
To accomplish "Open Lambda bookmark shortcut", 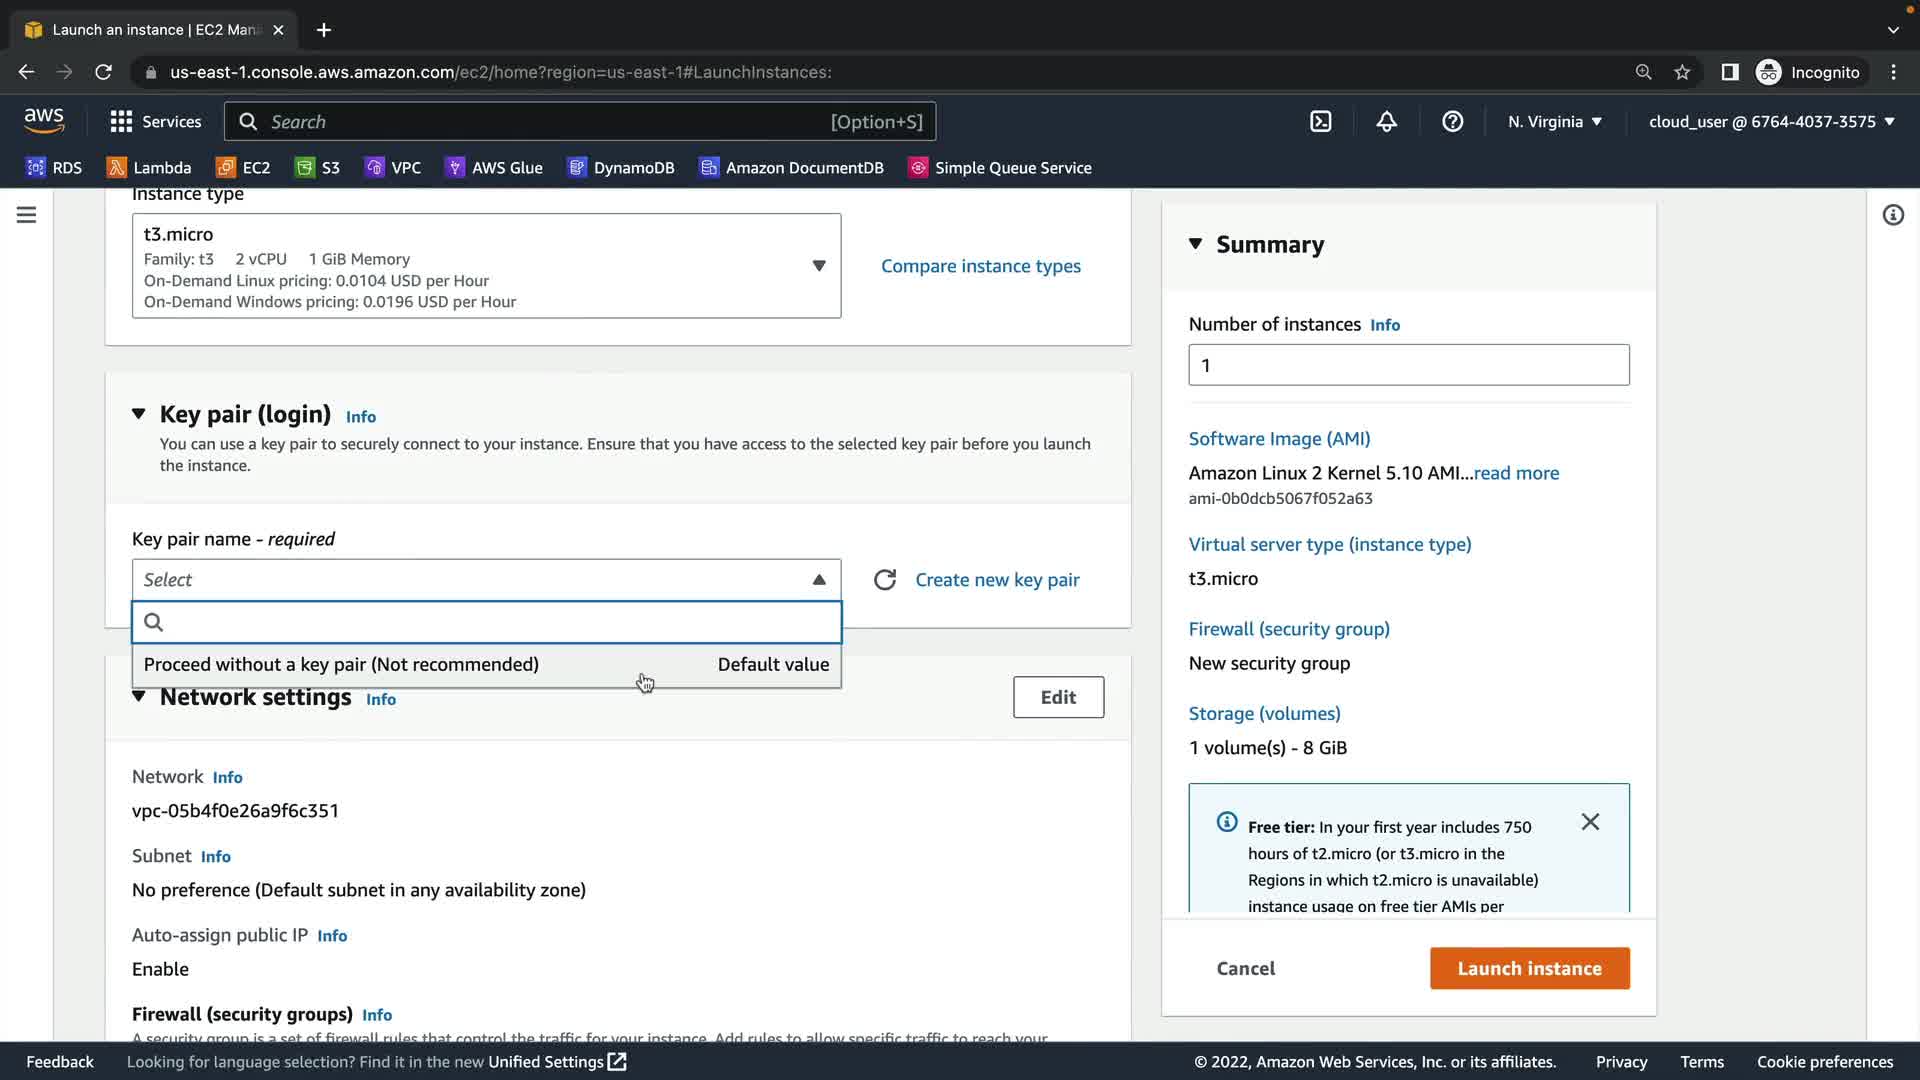I will pos(149,168).
